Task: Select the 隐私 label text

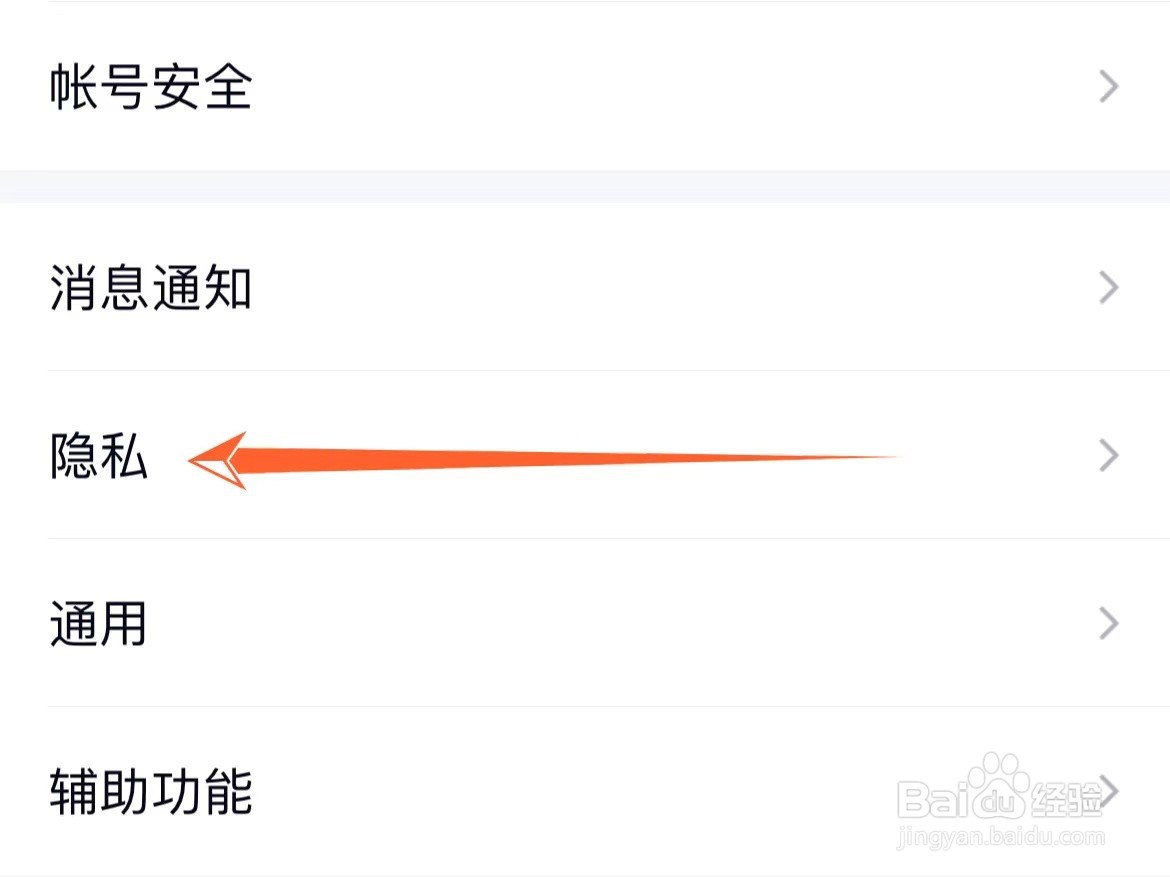Action: click(98, 455)
